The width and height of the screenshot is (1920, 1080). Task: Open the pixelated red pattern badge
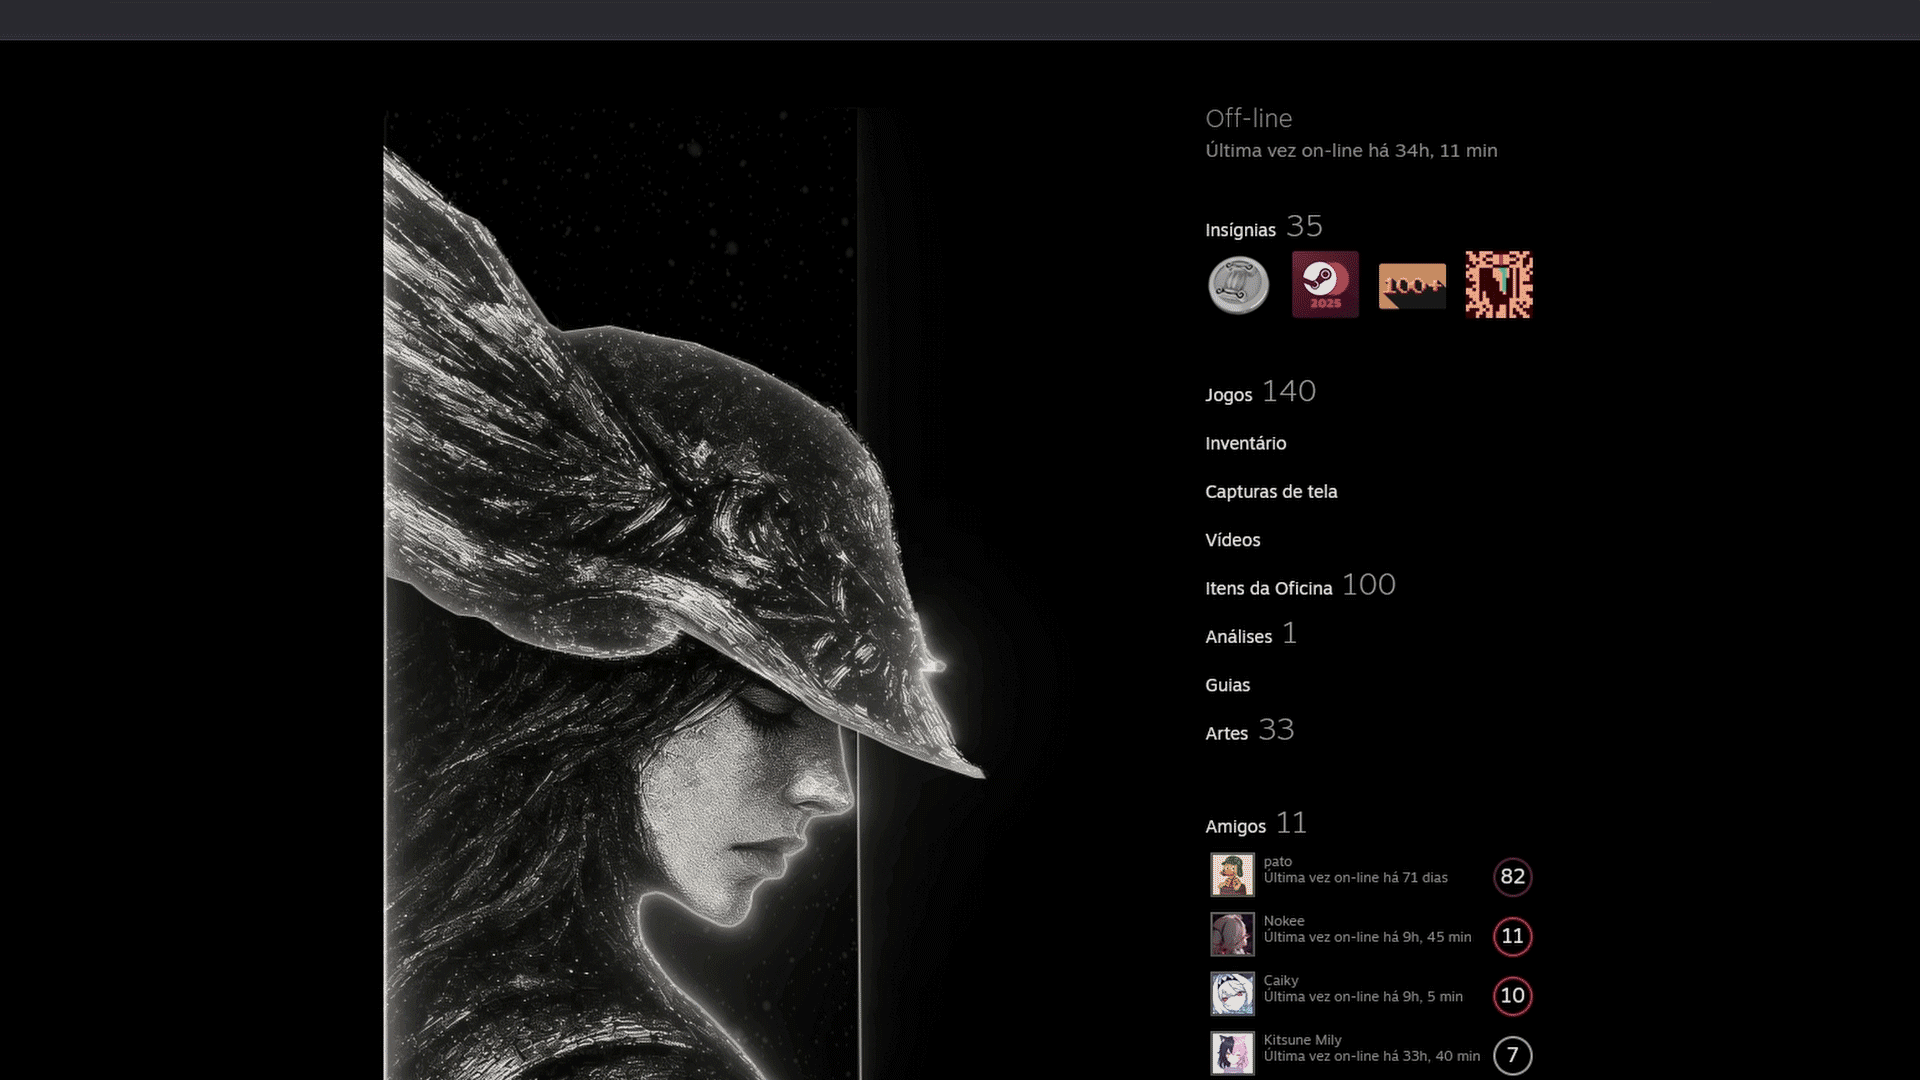[1498, 285]
